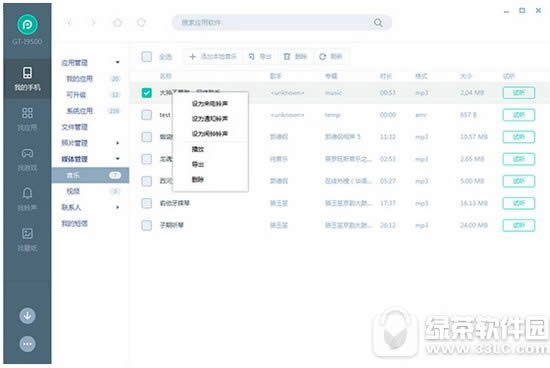
Task: Preview the 16.13 MB song
Action: [x=518, y=203]
